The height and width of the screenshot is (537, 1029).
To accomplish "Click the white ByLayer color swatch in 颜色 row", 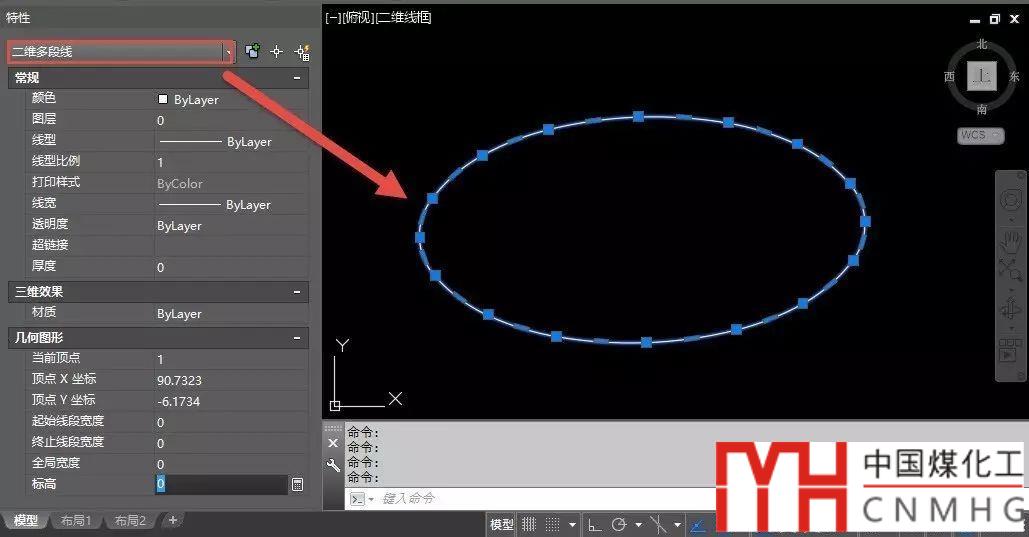I will [163, 99].
